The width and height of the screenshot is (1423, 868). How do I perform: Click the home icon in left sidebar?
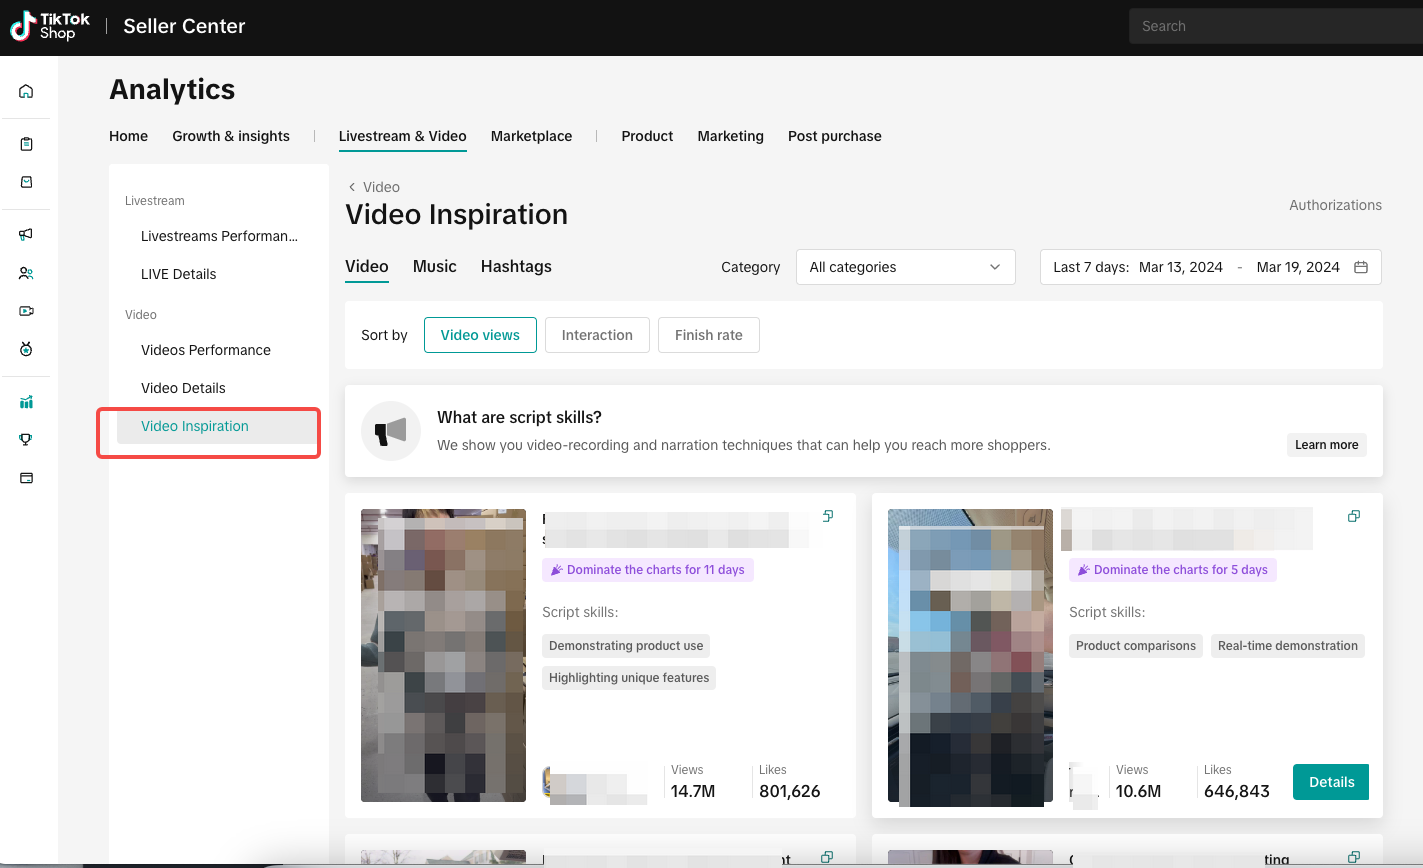(x=26, y=91)
